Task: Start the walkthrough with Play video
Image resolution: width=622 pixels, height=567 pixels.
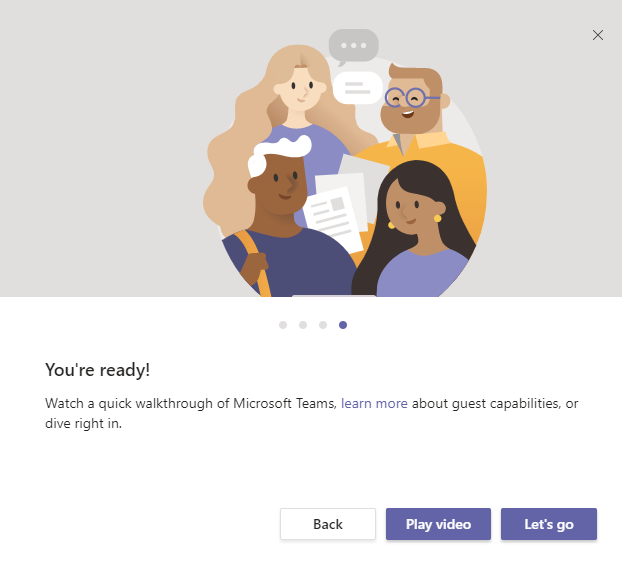Action: [x=438, y=524]
